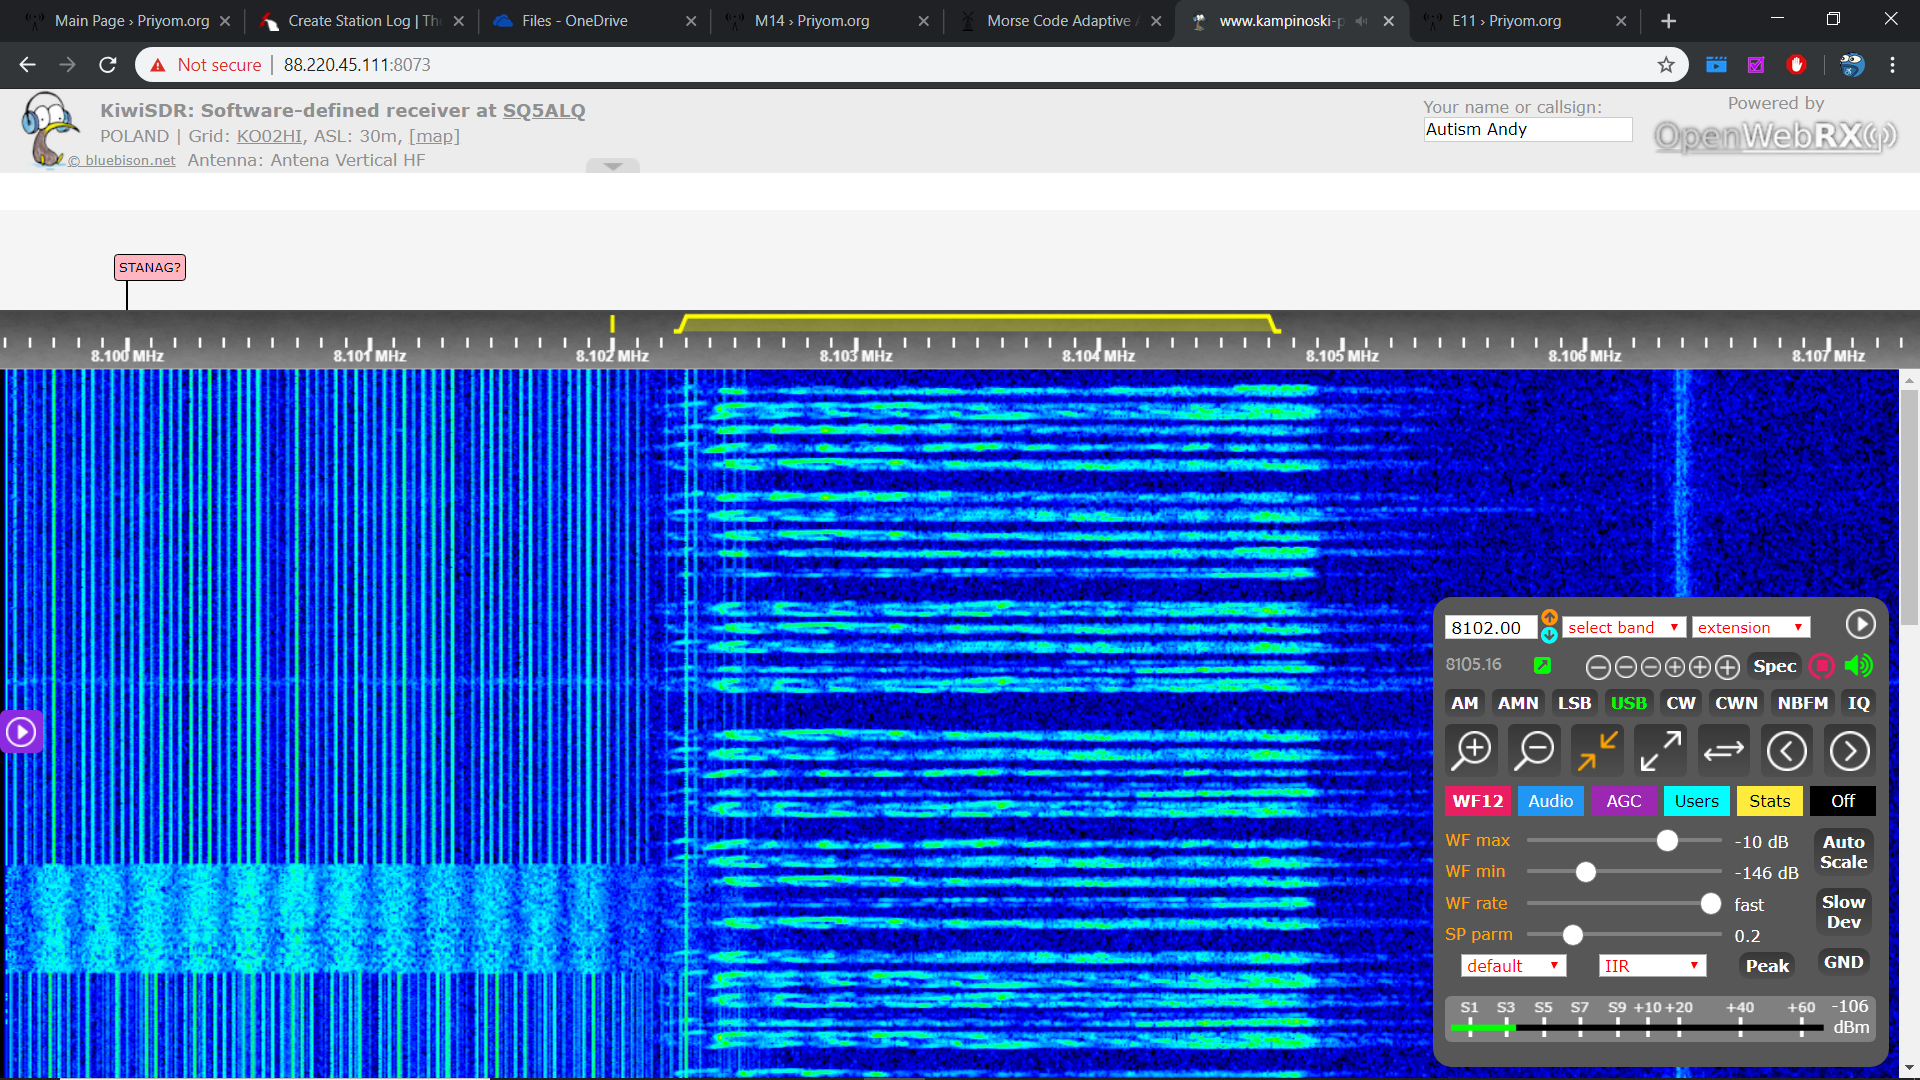The width and height of the screenshot is (1920, 1080).
Task: Click the WF max slider handle
Action: tap(1667, 841)
